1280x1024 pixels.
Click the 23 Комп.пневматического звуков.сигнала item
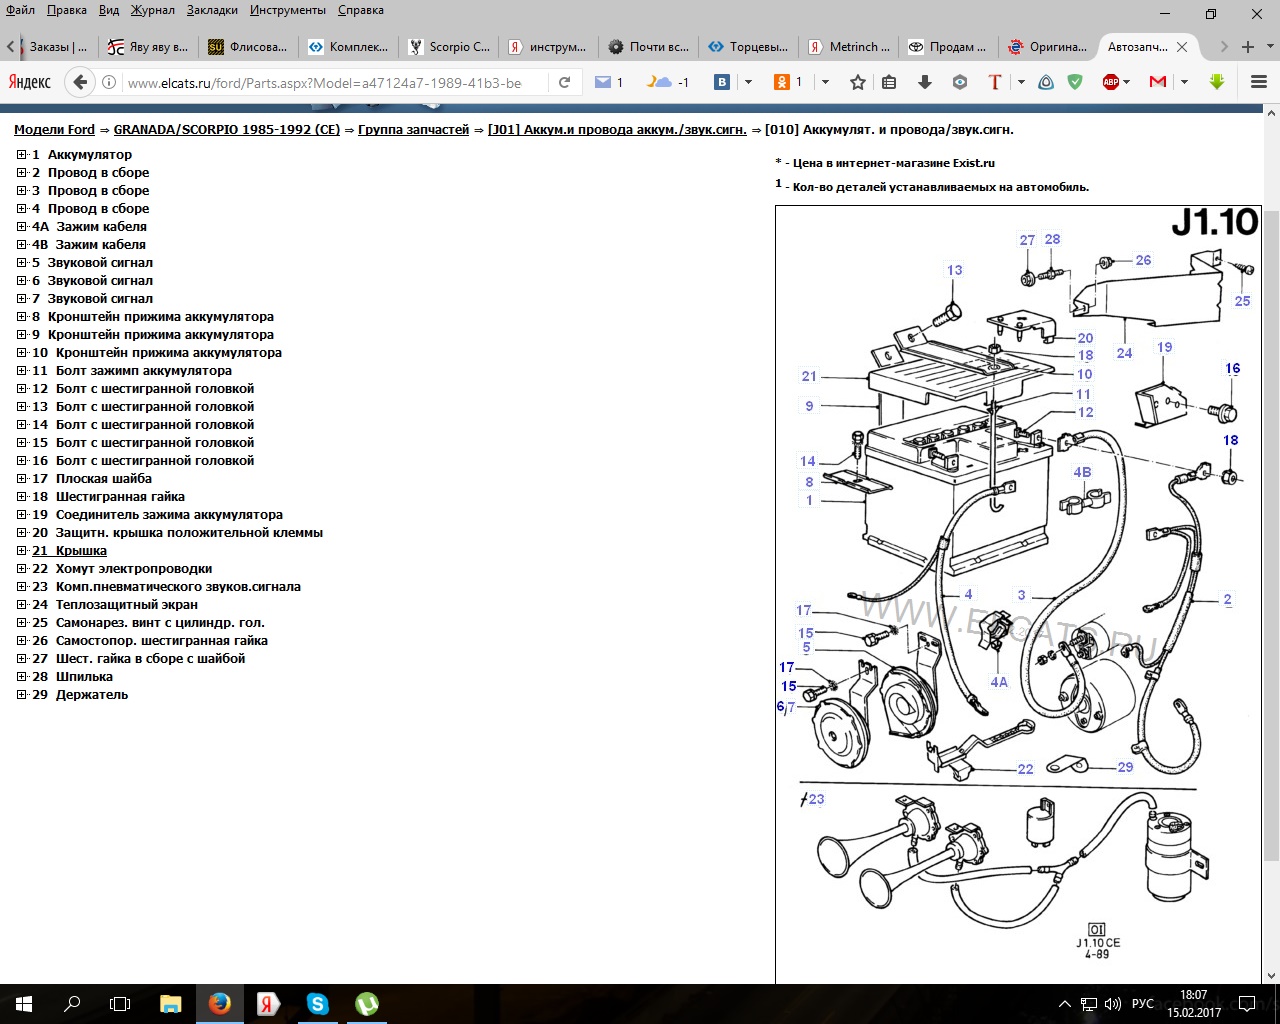point(166,586)
